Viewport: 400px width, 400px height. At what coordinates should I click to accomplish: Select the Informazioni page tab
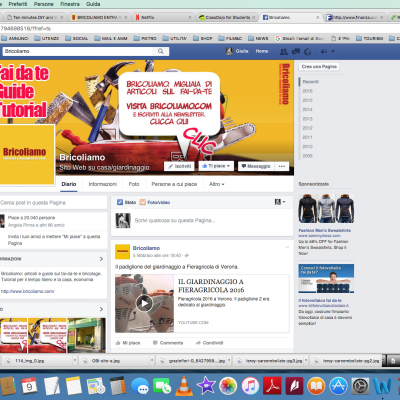click(103, 184)
